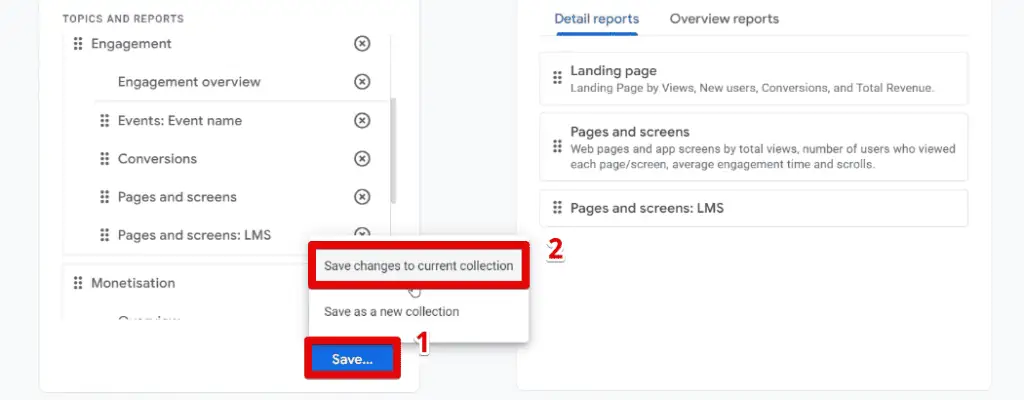Switch to Overview reports tab
This screenshot has width=1024, height=400.
click(724, 19)
